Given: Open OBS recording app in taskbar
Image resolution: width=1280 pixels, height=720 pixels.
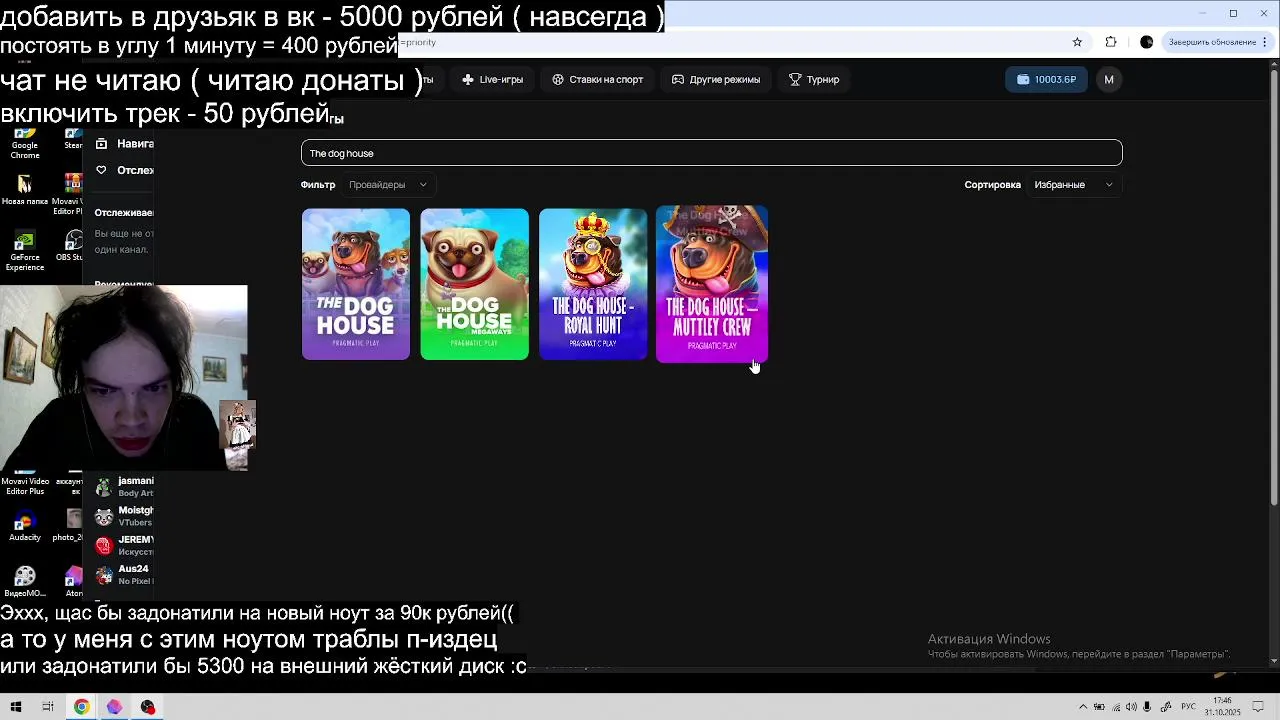Looking at the screenshot, I should (x=148, y=707).
